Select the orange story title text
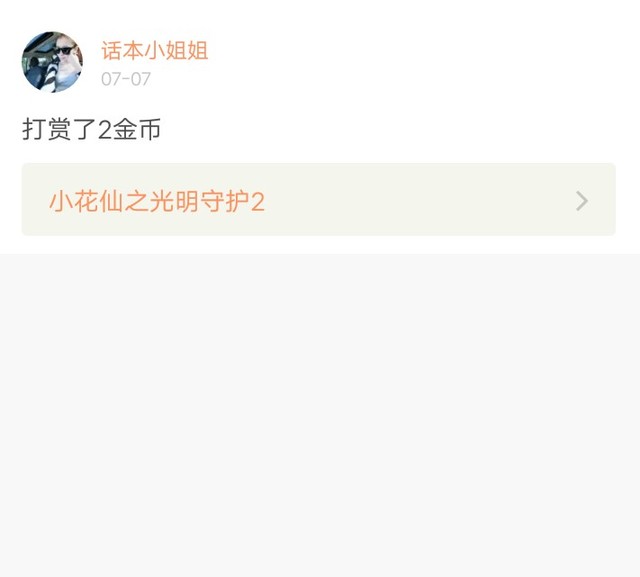 pyautogui.click(x=157, y=201)
